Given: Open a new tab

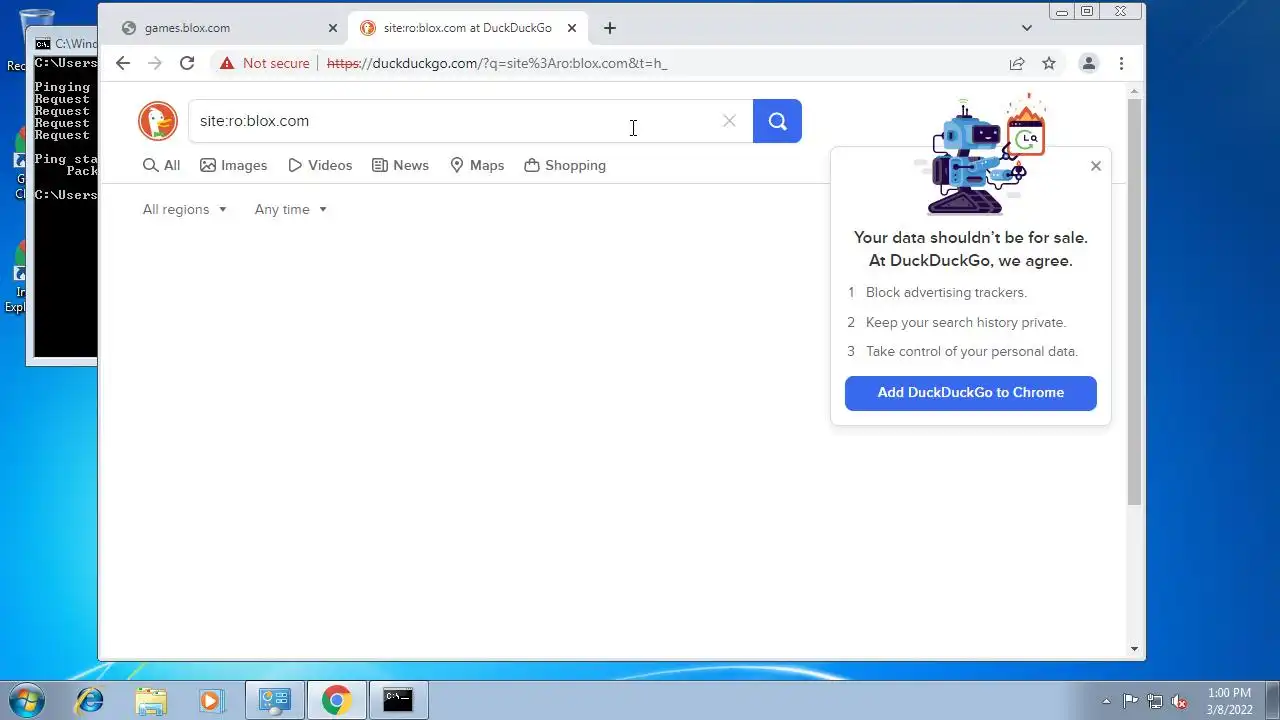Looking at the screenshot, I should pos(610,28).
